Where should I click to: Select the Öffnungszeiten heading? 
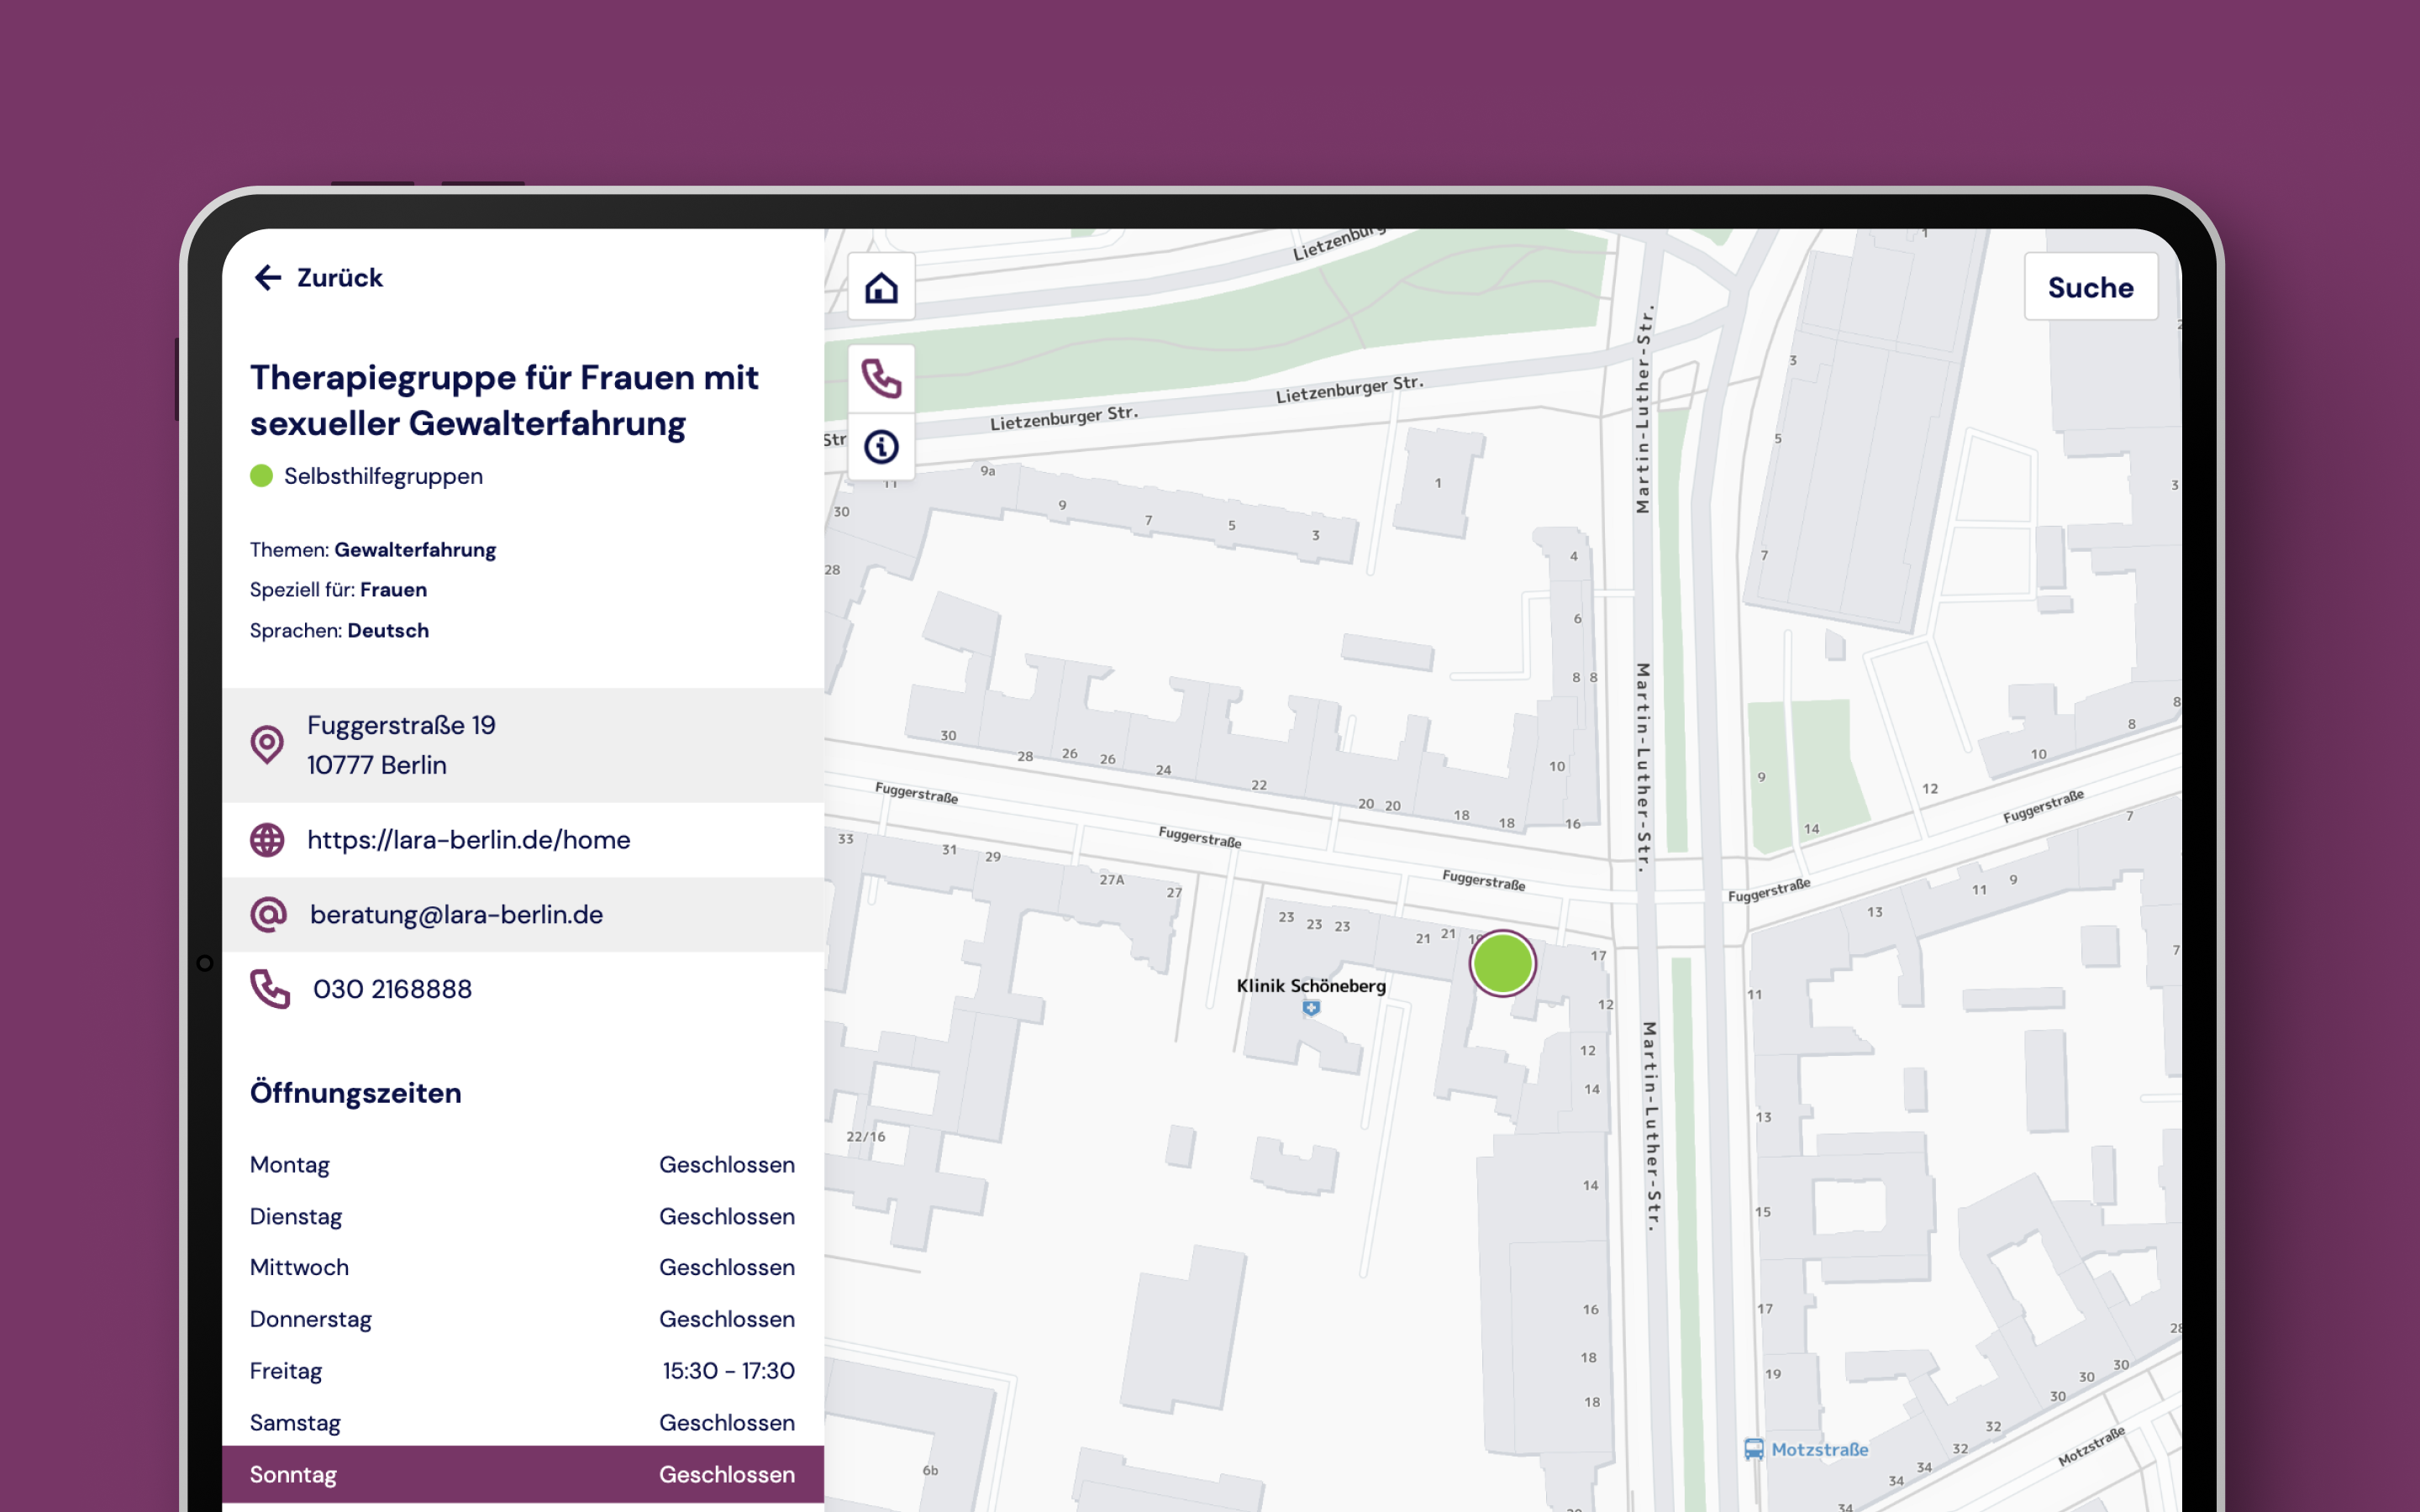356,1093
